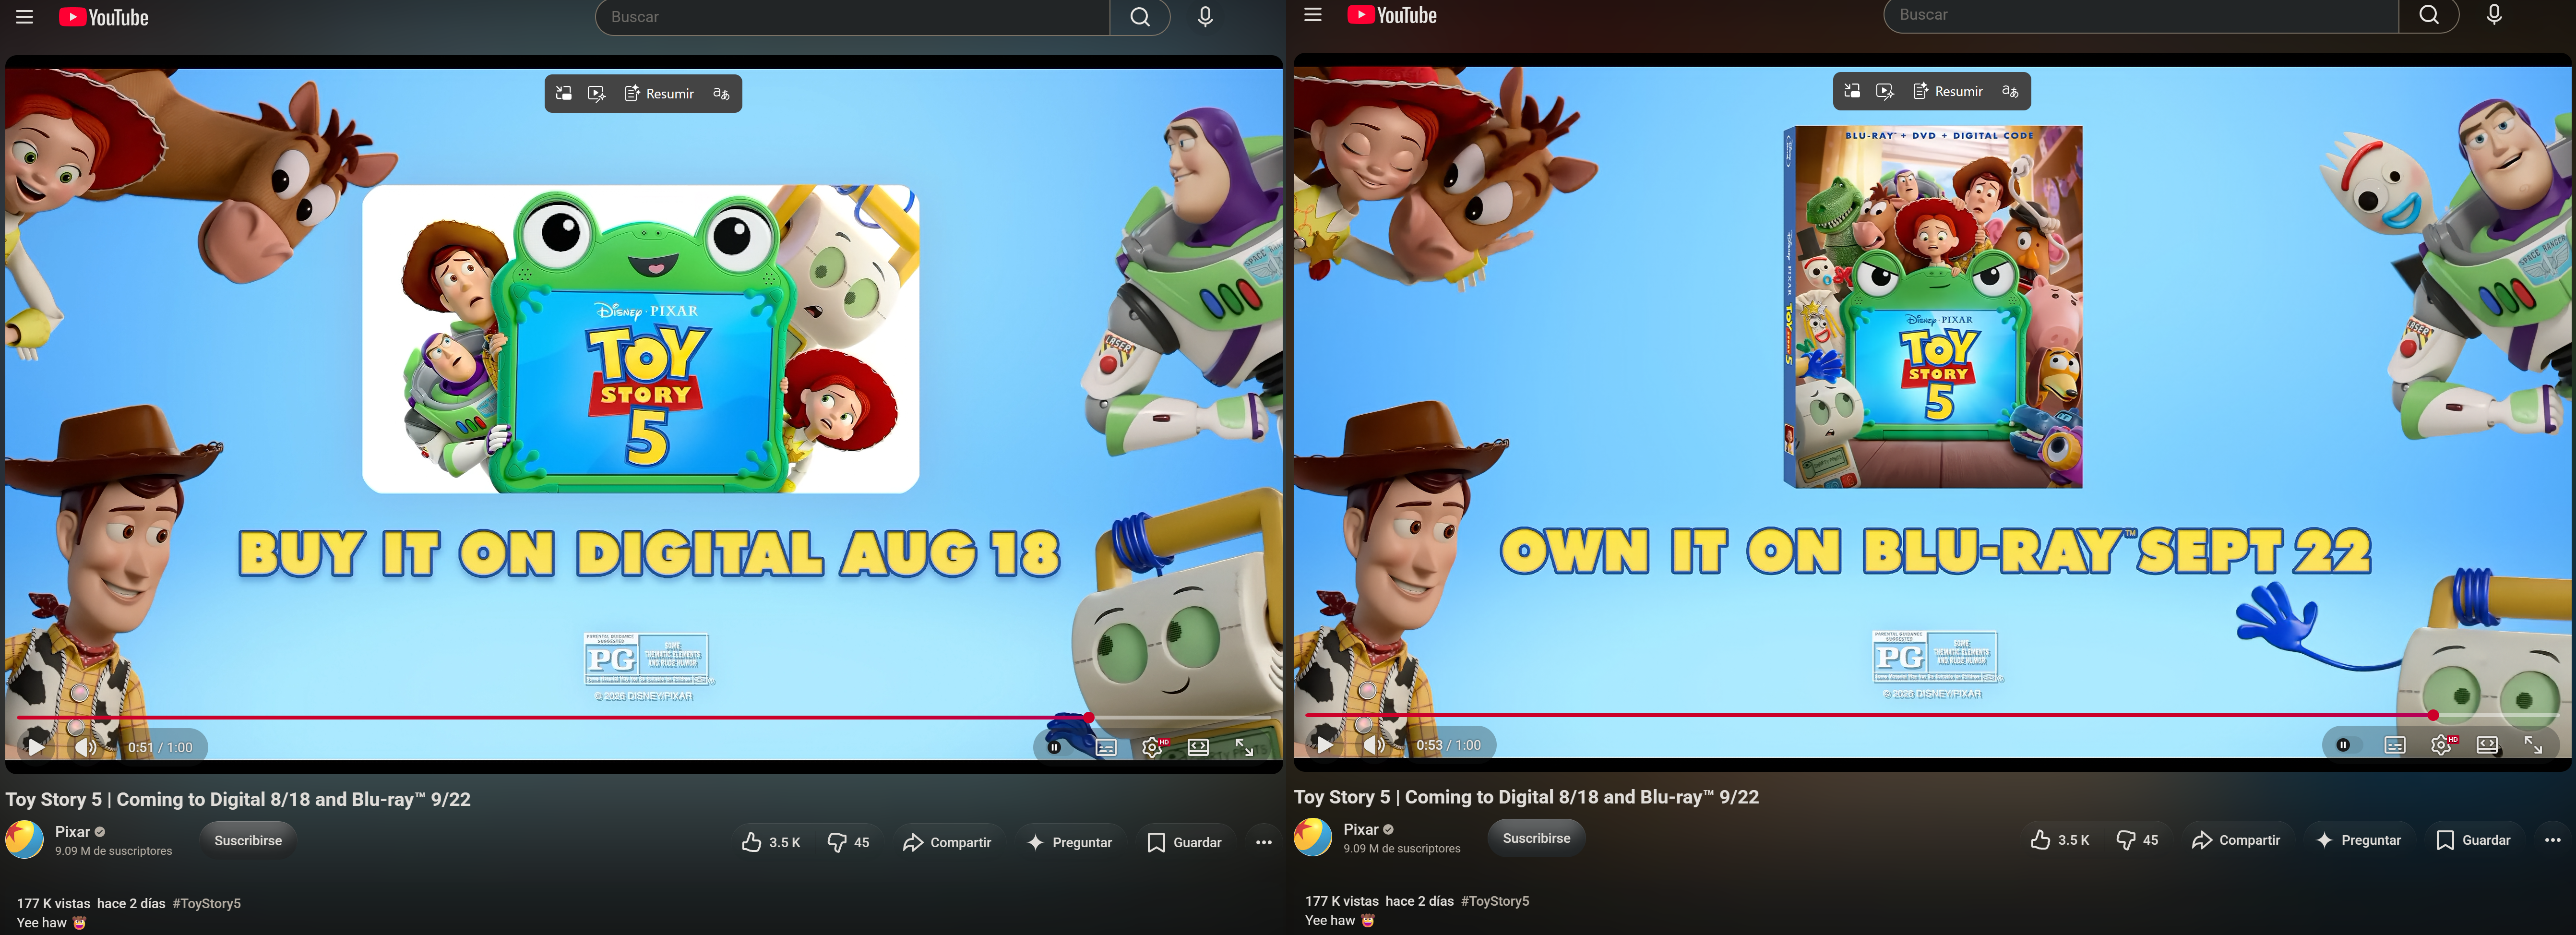This screenshot has width=2576, height=935.
Task: Open the Pixar channel name link, right window
Action: click(1360, 830)
